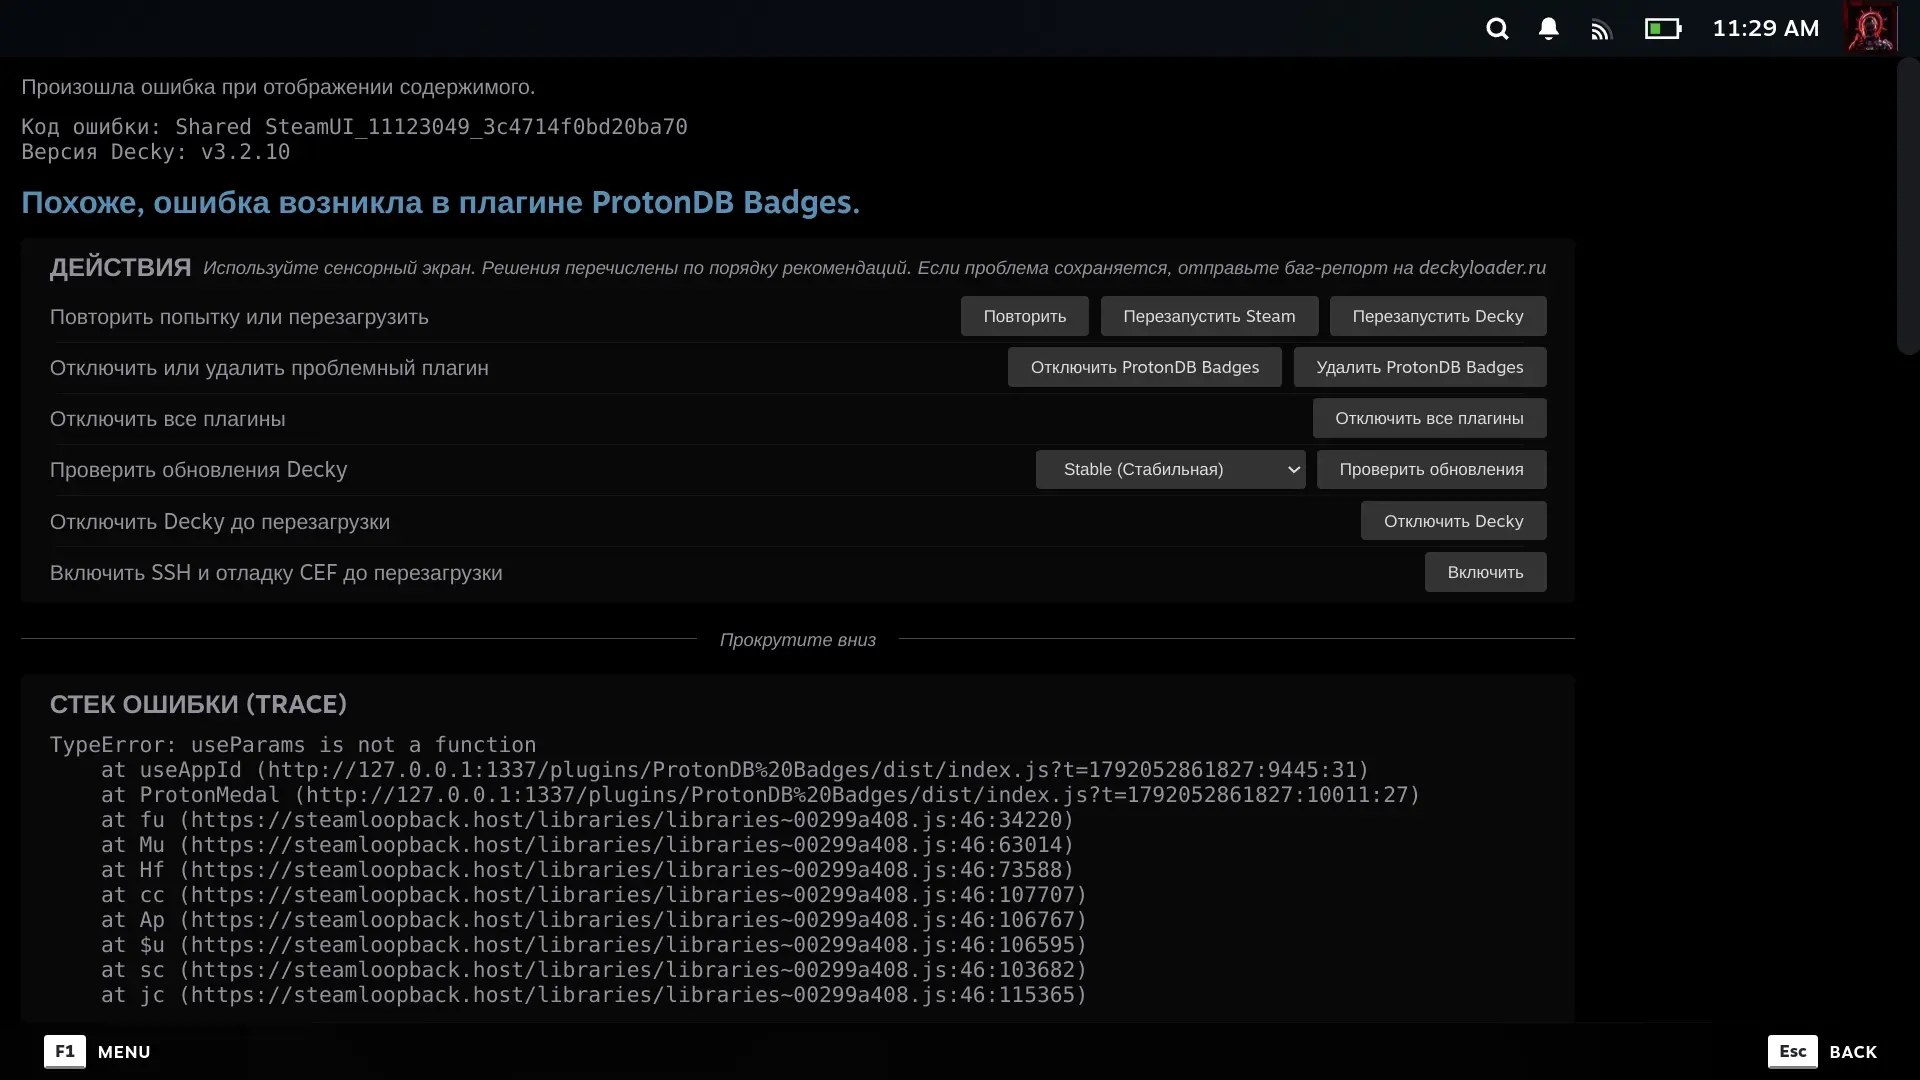Click TypeError: useParams is not a function
Screen dimensions: 1920x1080
click(293, 745)
